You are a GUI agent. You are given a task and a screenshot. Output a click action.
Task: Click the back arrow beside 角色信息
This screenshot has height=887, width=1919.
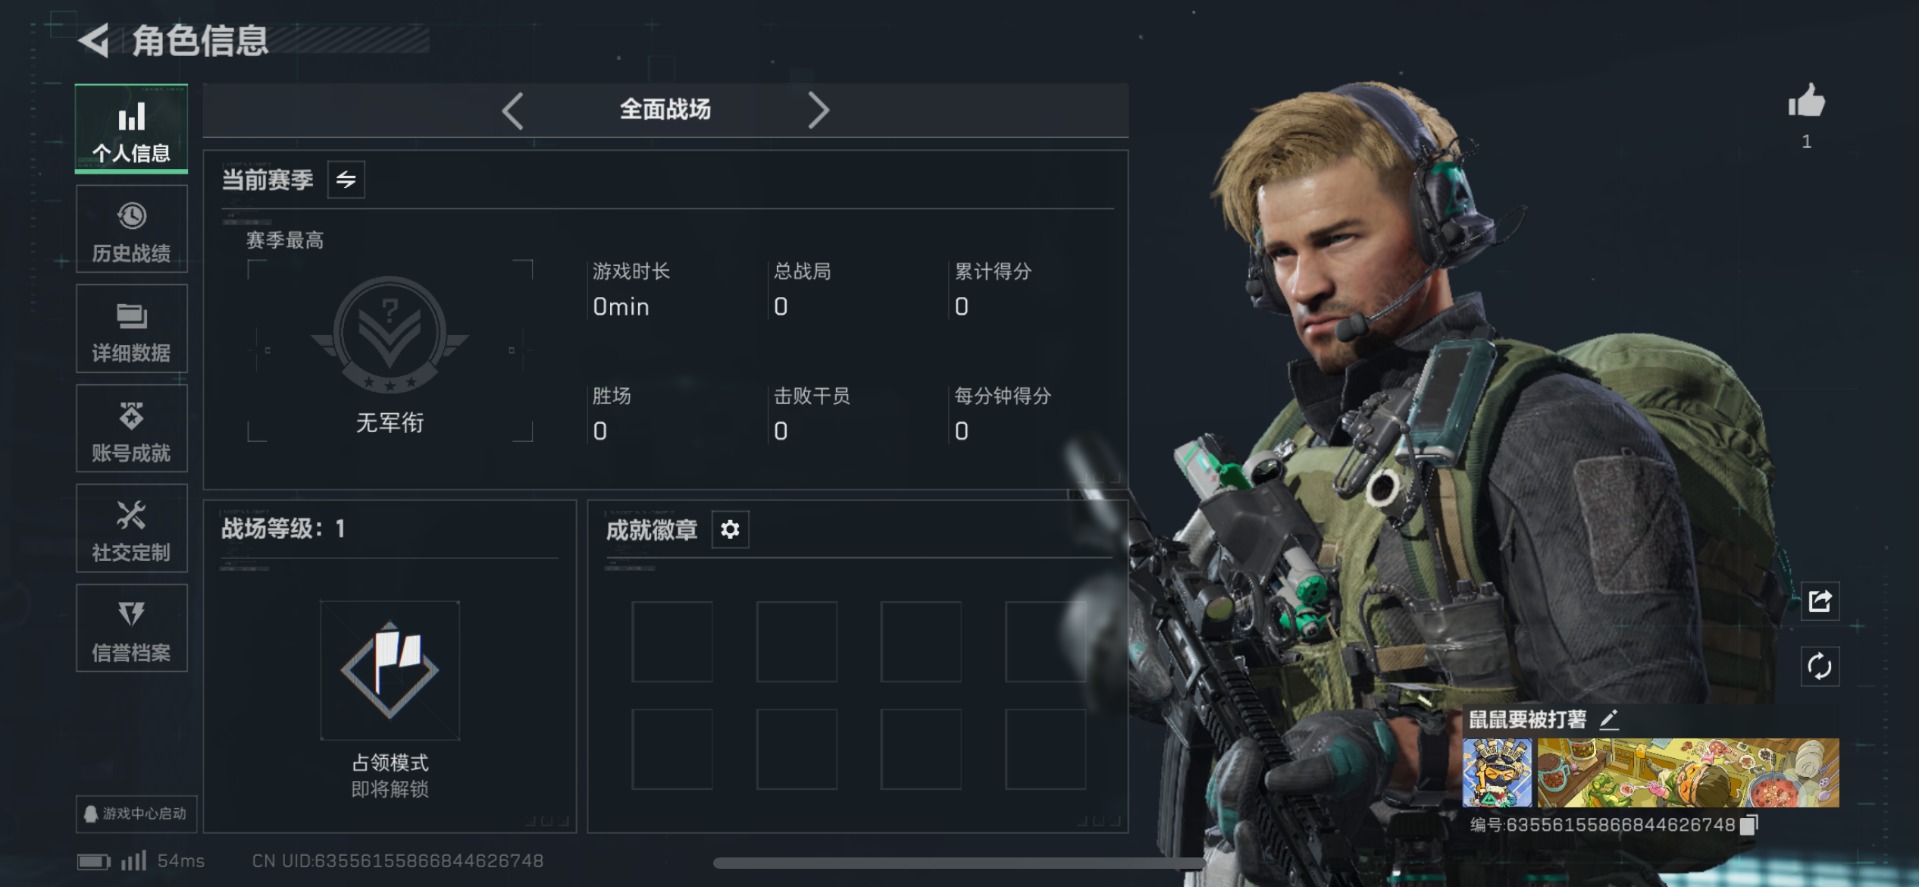point(94,40)
